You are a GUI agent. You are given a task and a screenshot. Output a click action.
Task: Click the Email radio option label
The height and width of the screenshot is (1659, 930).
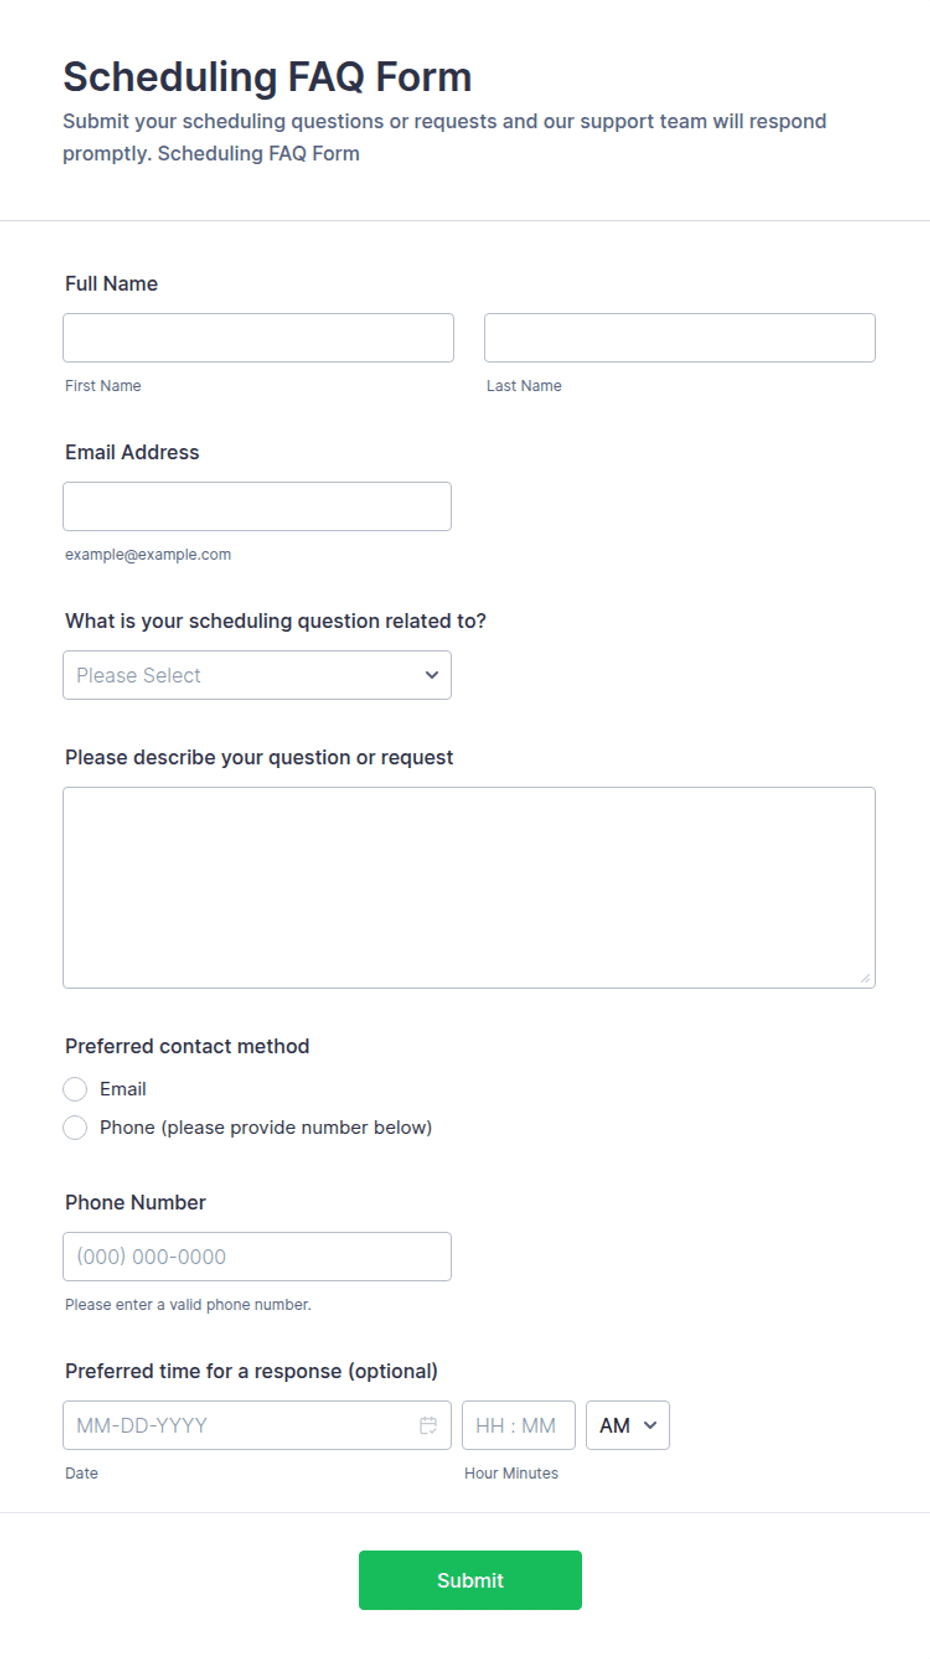123,1089
